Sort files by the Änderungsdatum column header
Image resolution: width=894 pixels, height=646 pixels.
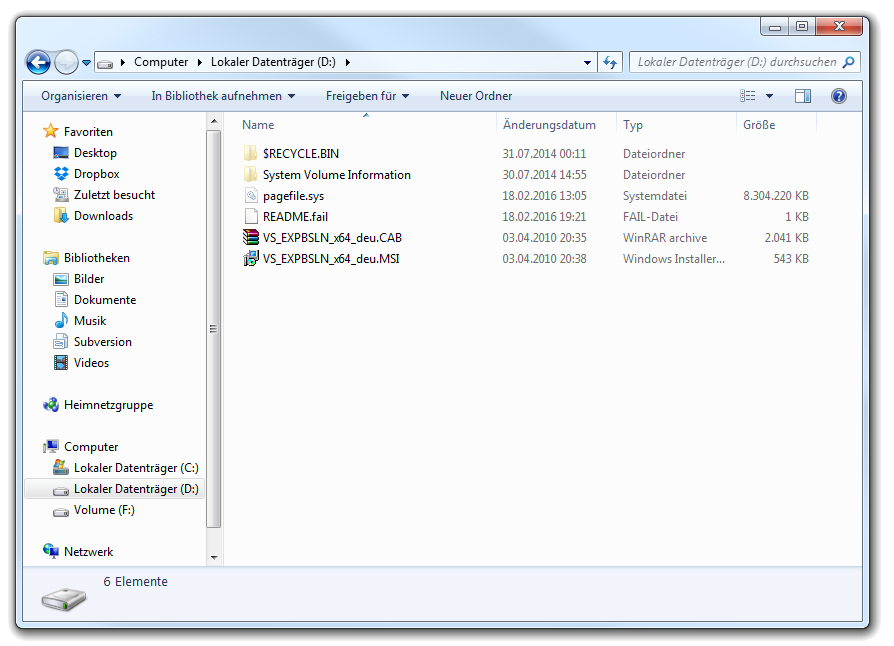[549, 125]
